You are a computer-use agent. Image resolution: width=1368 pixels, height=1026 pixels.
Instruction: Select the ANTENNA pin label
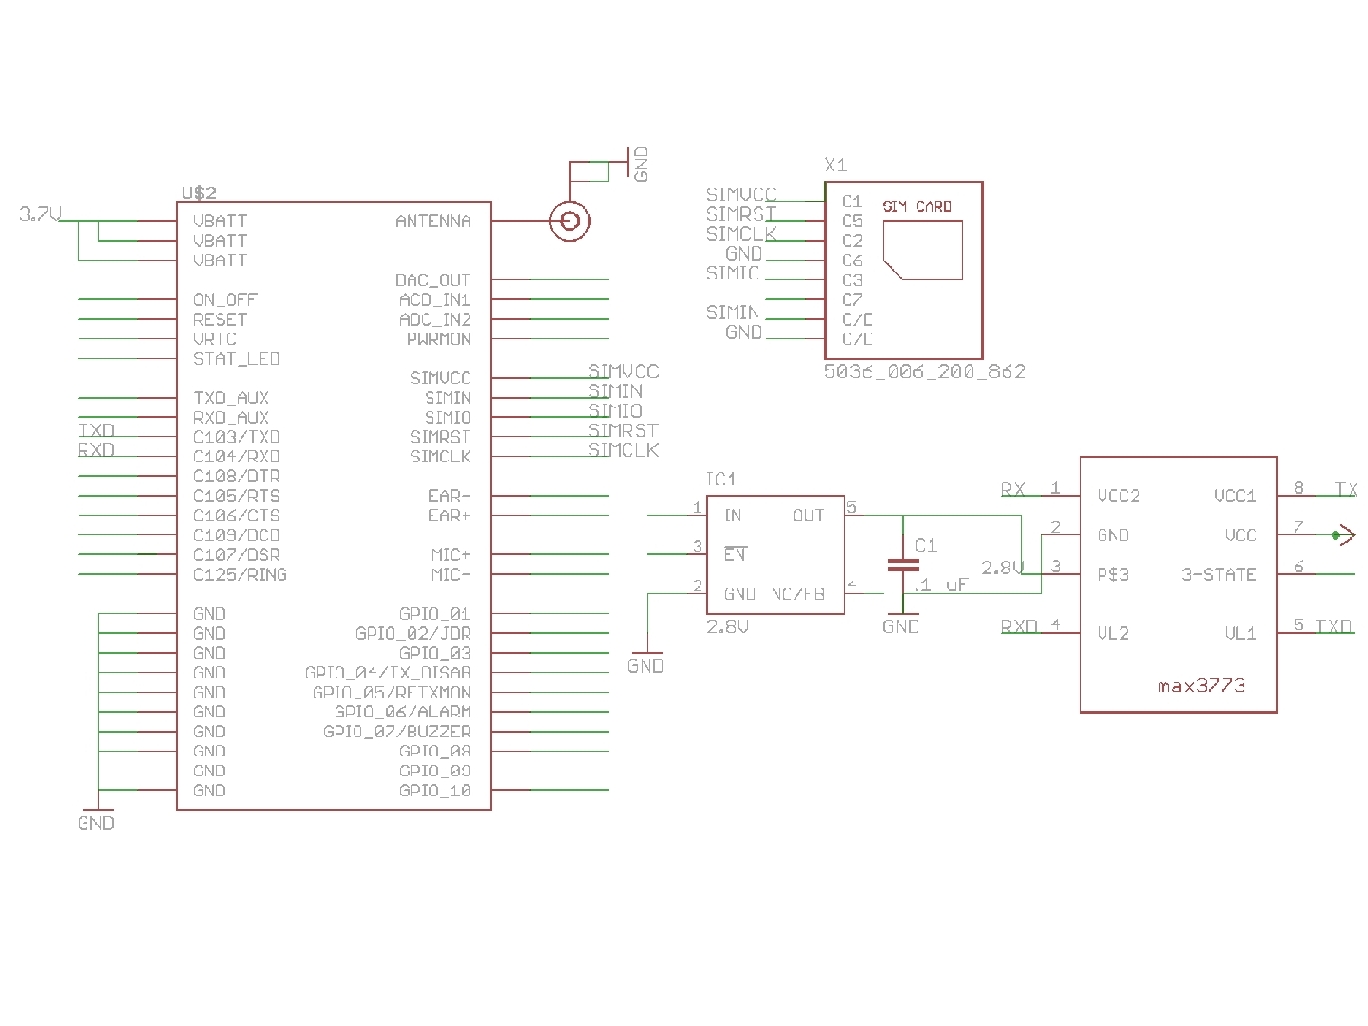coord(433,221)
